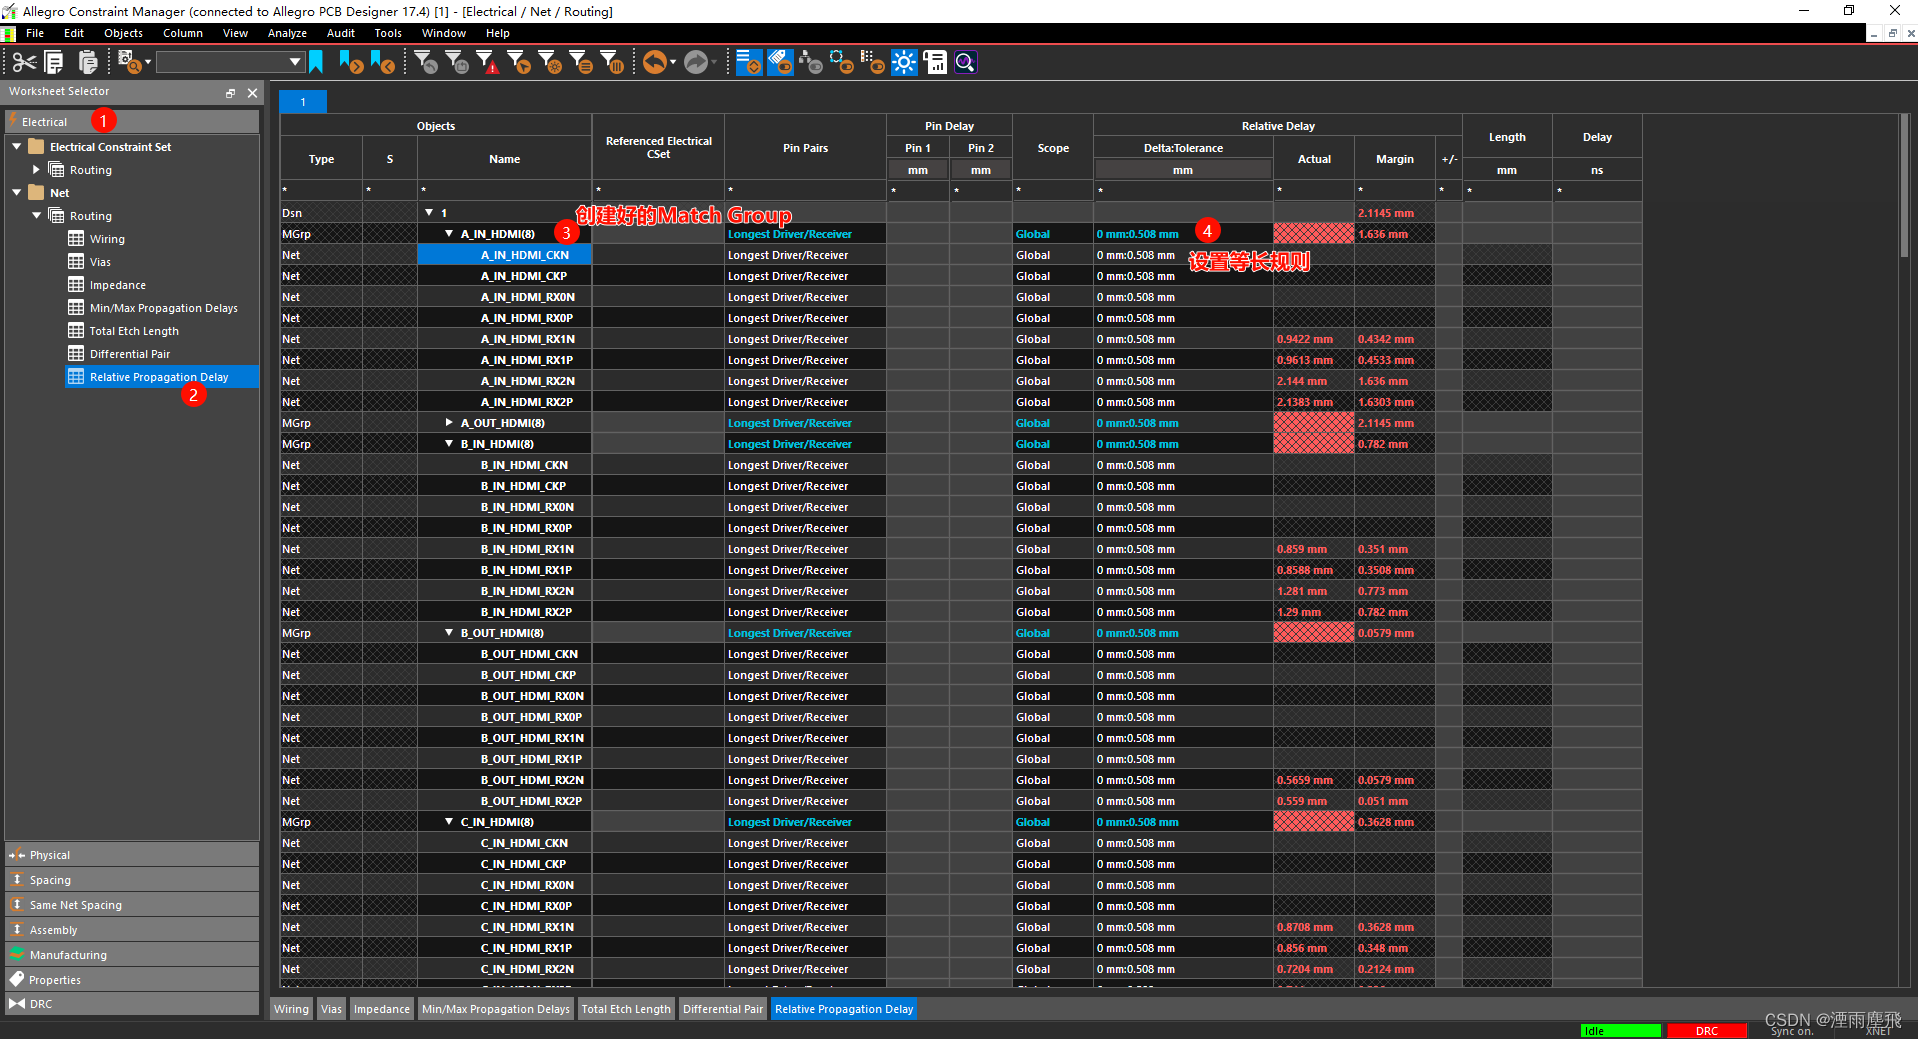
Task: Go to next bookmark icon
Action: (x=350, y=62)
